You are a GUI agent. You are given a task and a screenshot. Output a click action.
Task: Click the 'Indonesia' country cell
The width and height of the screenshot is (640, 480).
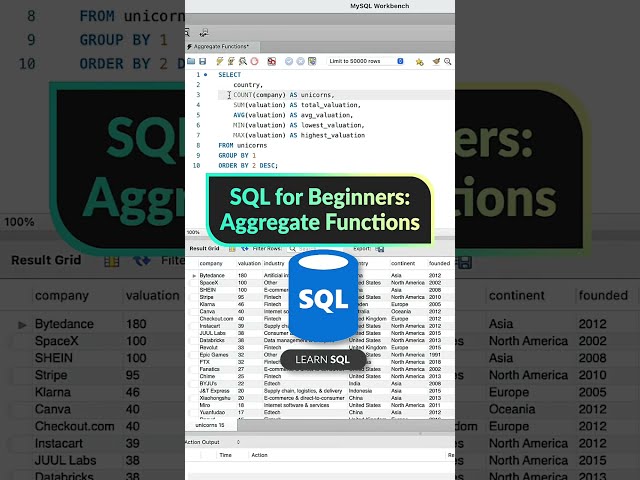[360, 391]
